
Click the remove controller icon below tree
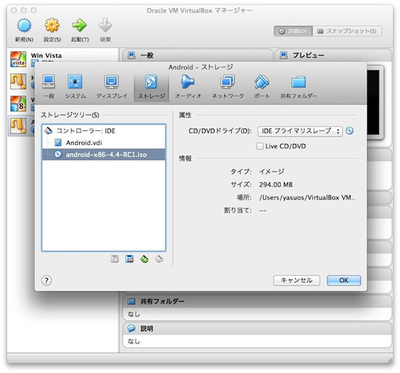point(129,259)
